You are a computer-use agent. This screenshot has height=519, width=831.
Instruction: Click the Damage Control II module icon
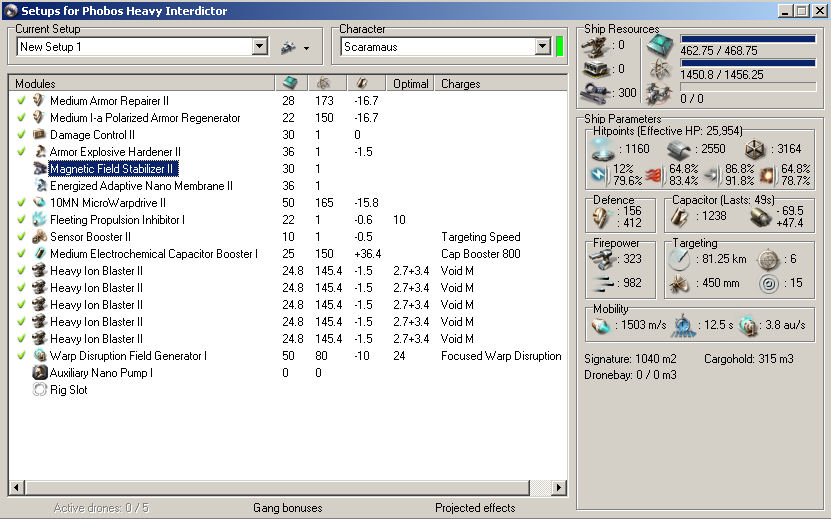(40, 135)
